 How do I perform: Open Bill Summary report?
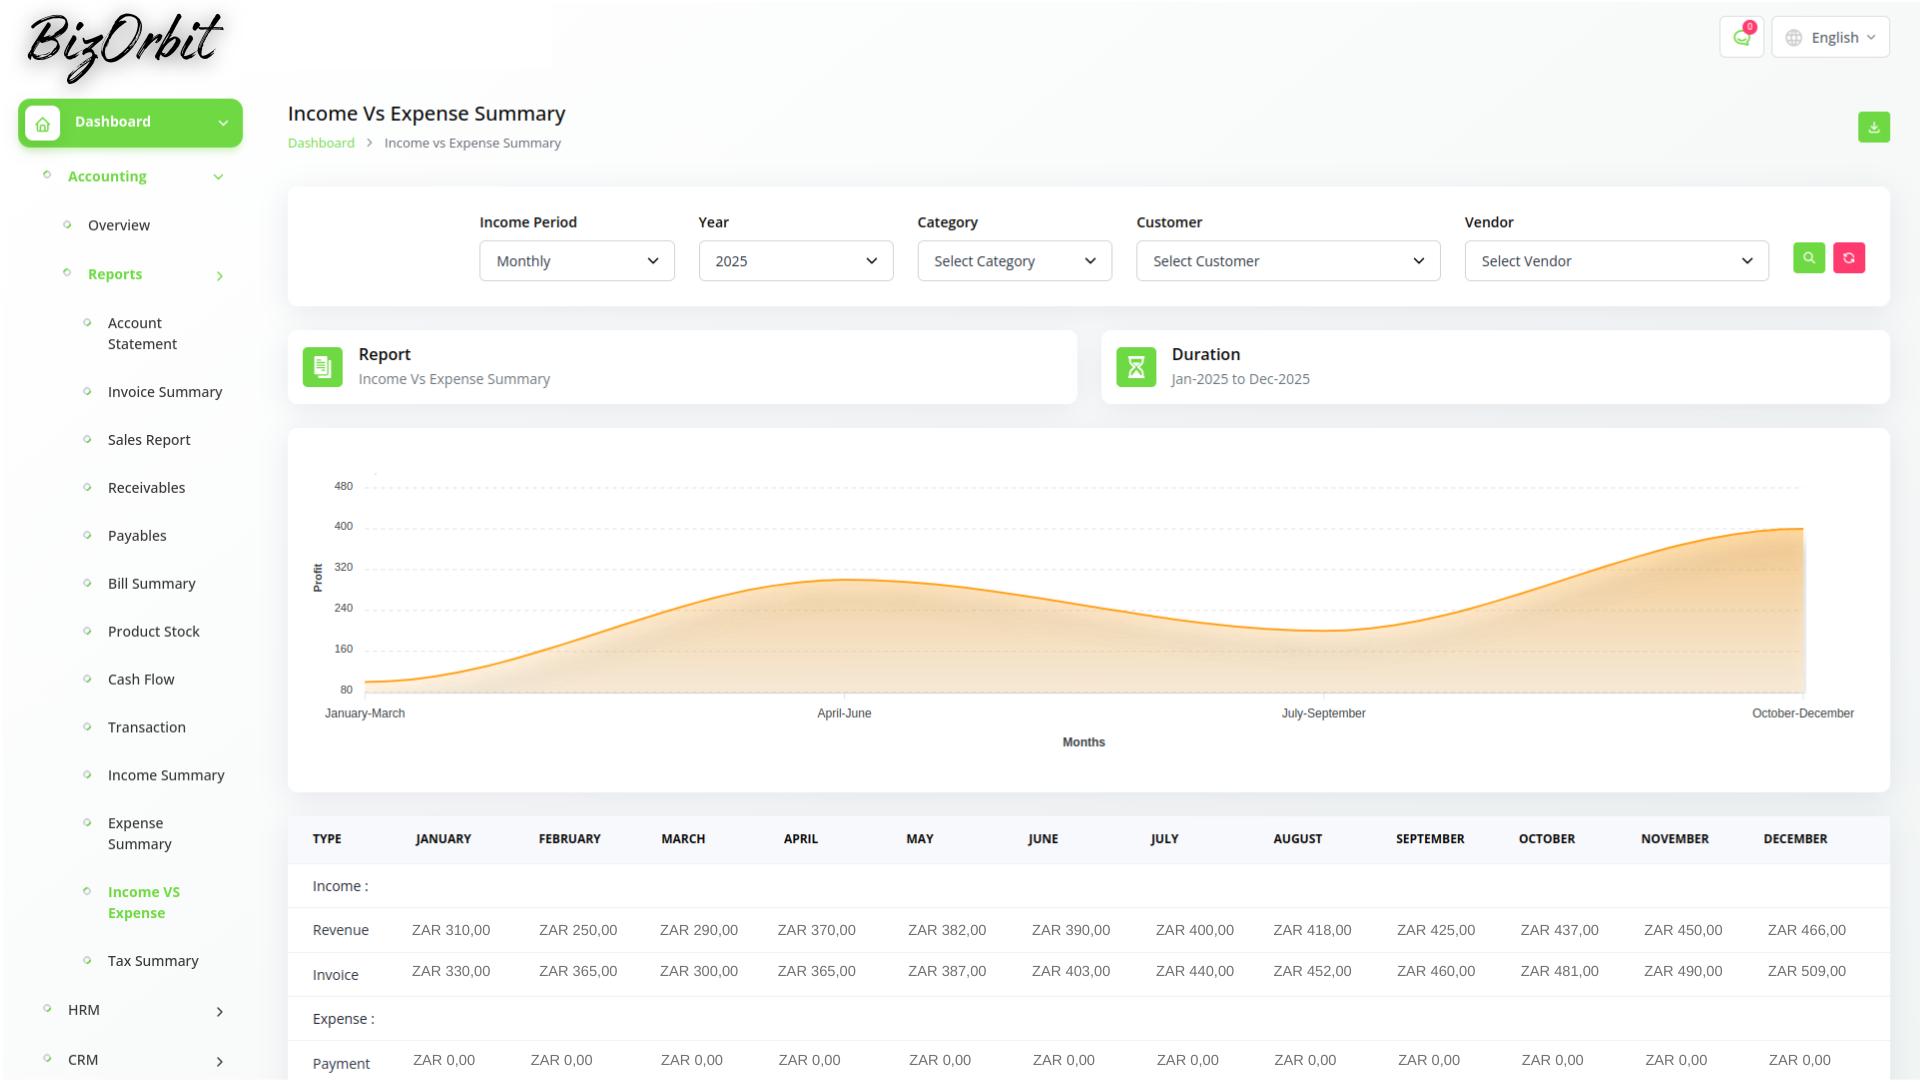click(151, 584)
